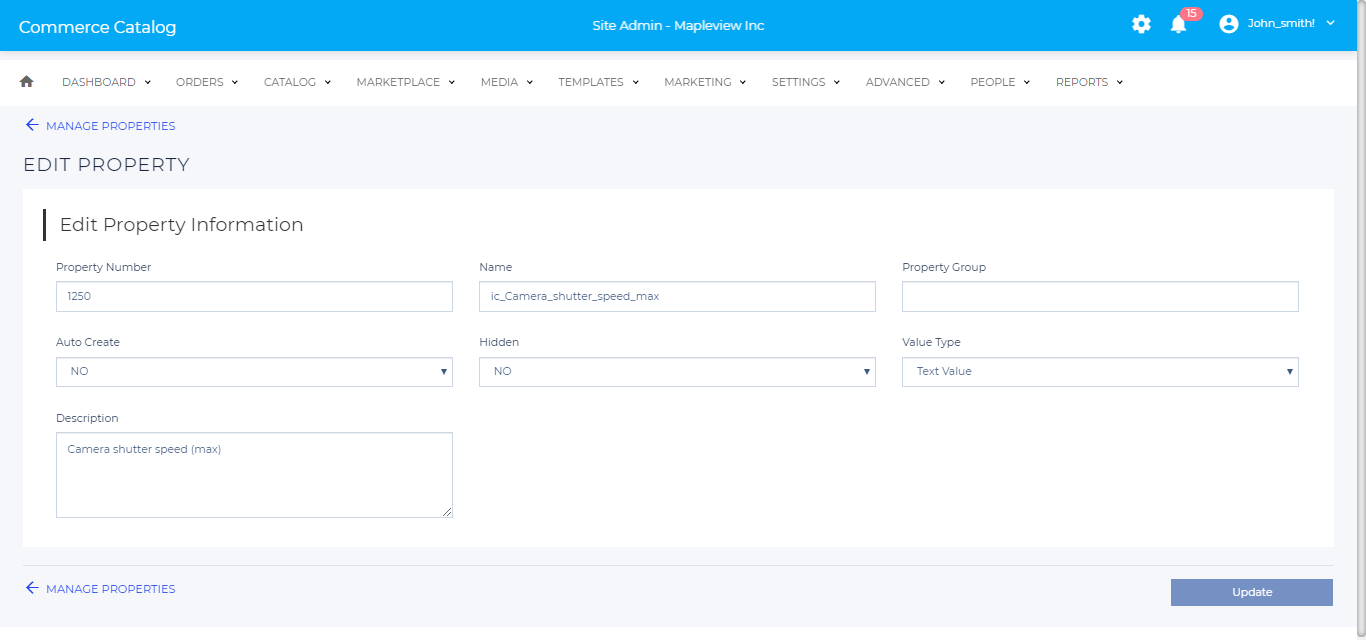Open the Catalog menu

[x=297, y=82]
